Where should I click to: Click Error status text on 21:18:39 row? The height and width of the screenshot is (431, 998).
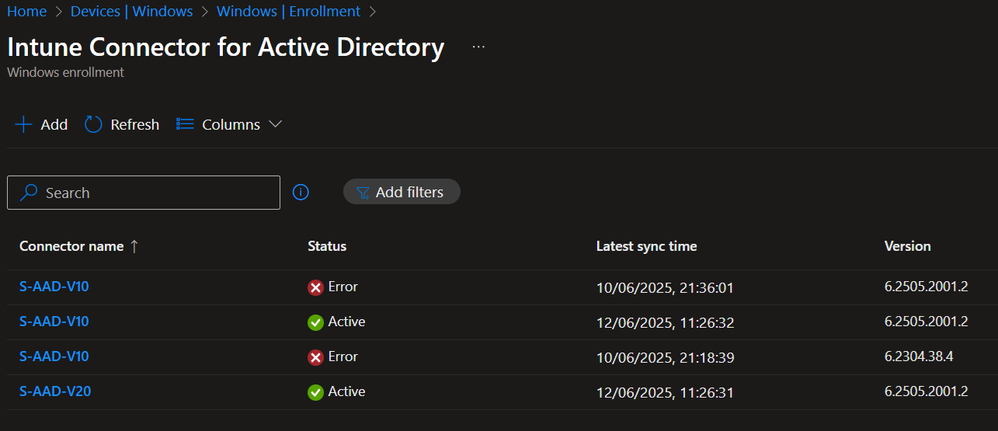(343, 357)
